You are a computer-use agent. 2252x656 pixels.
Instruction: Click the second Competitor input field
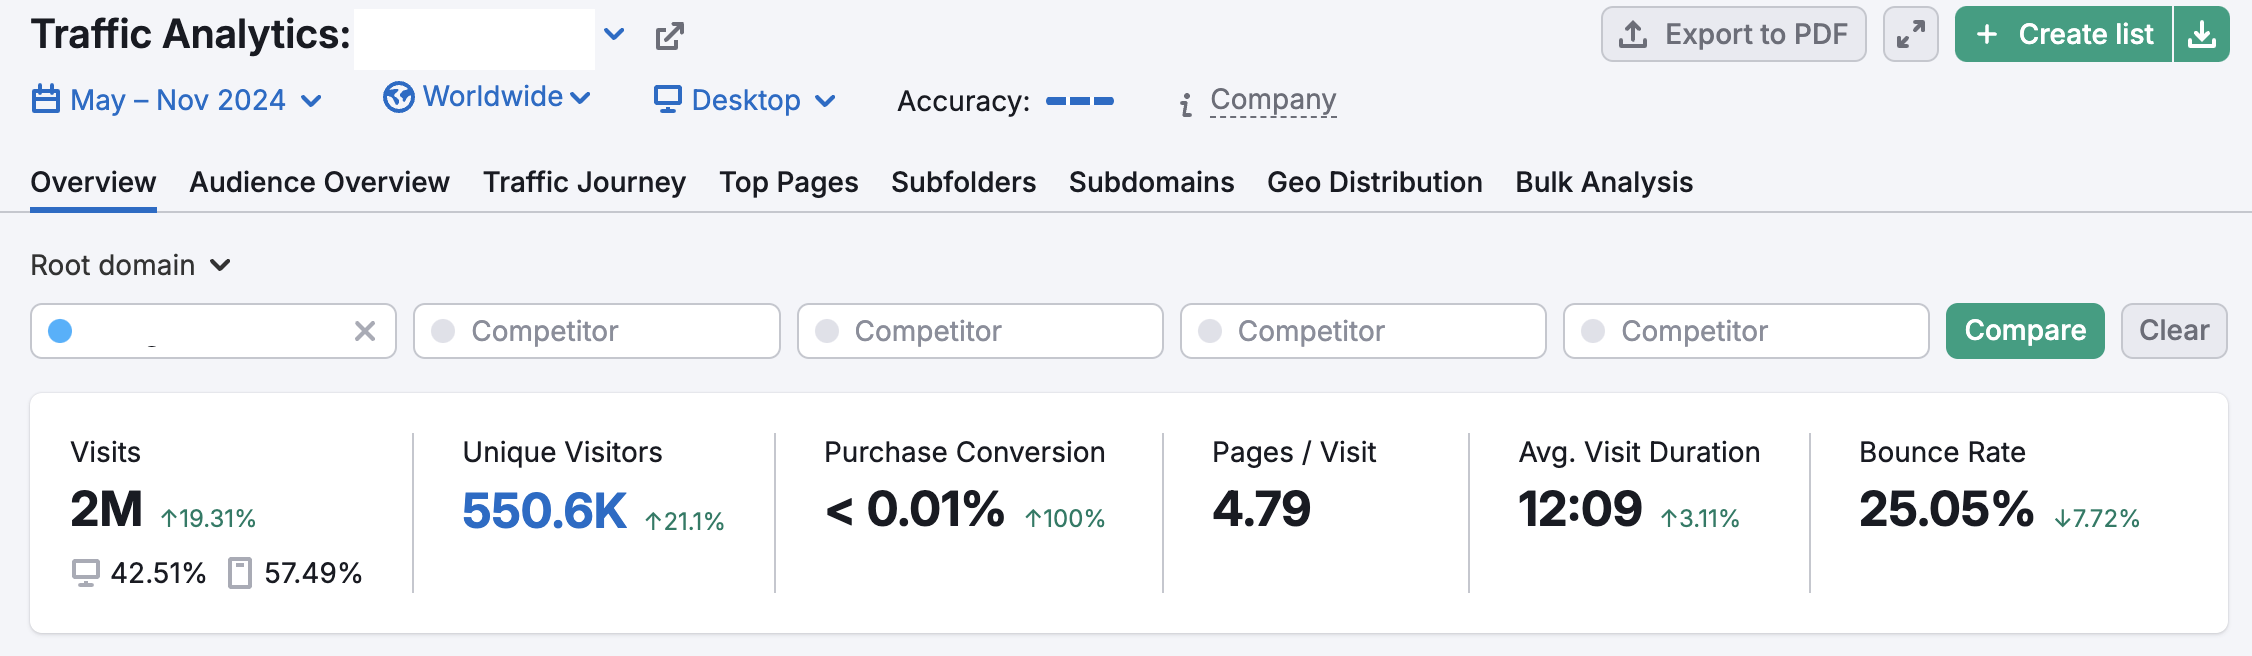pyautogui.click(x=980, y=331)
